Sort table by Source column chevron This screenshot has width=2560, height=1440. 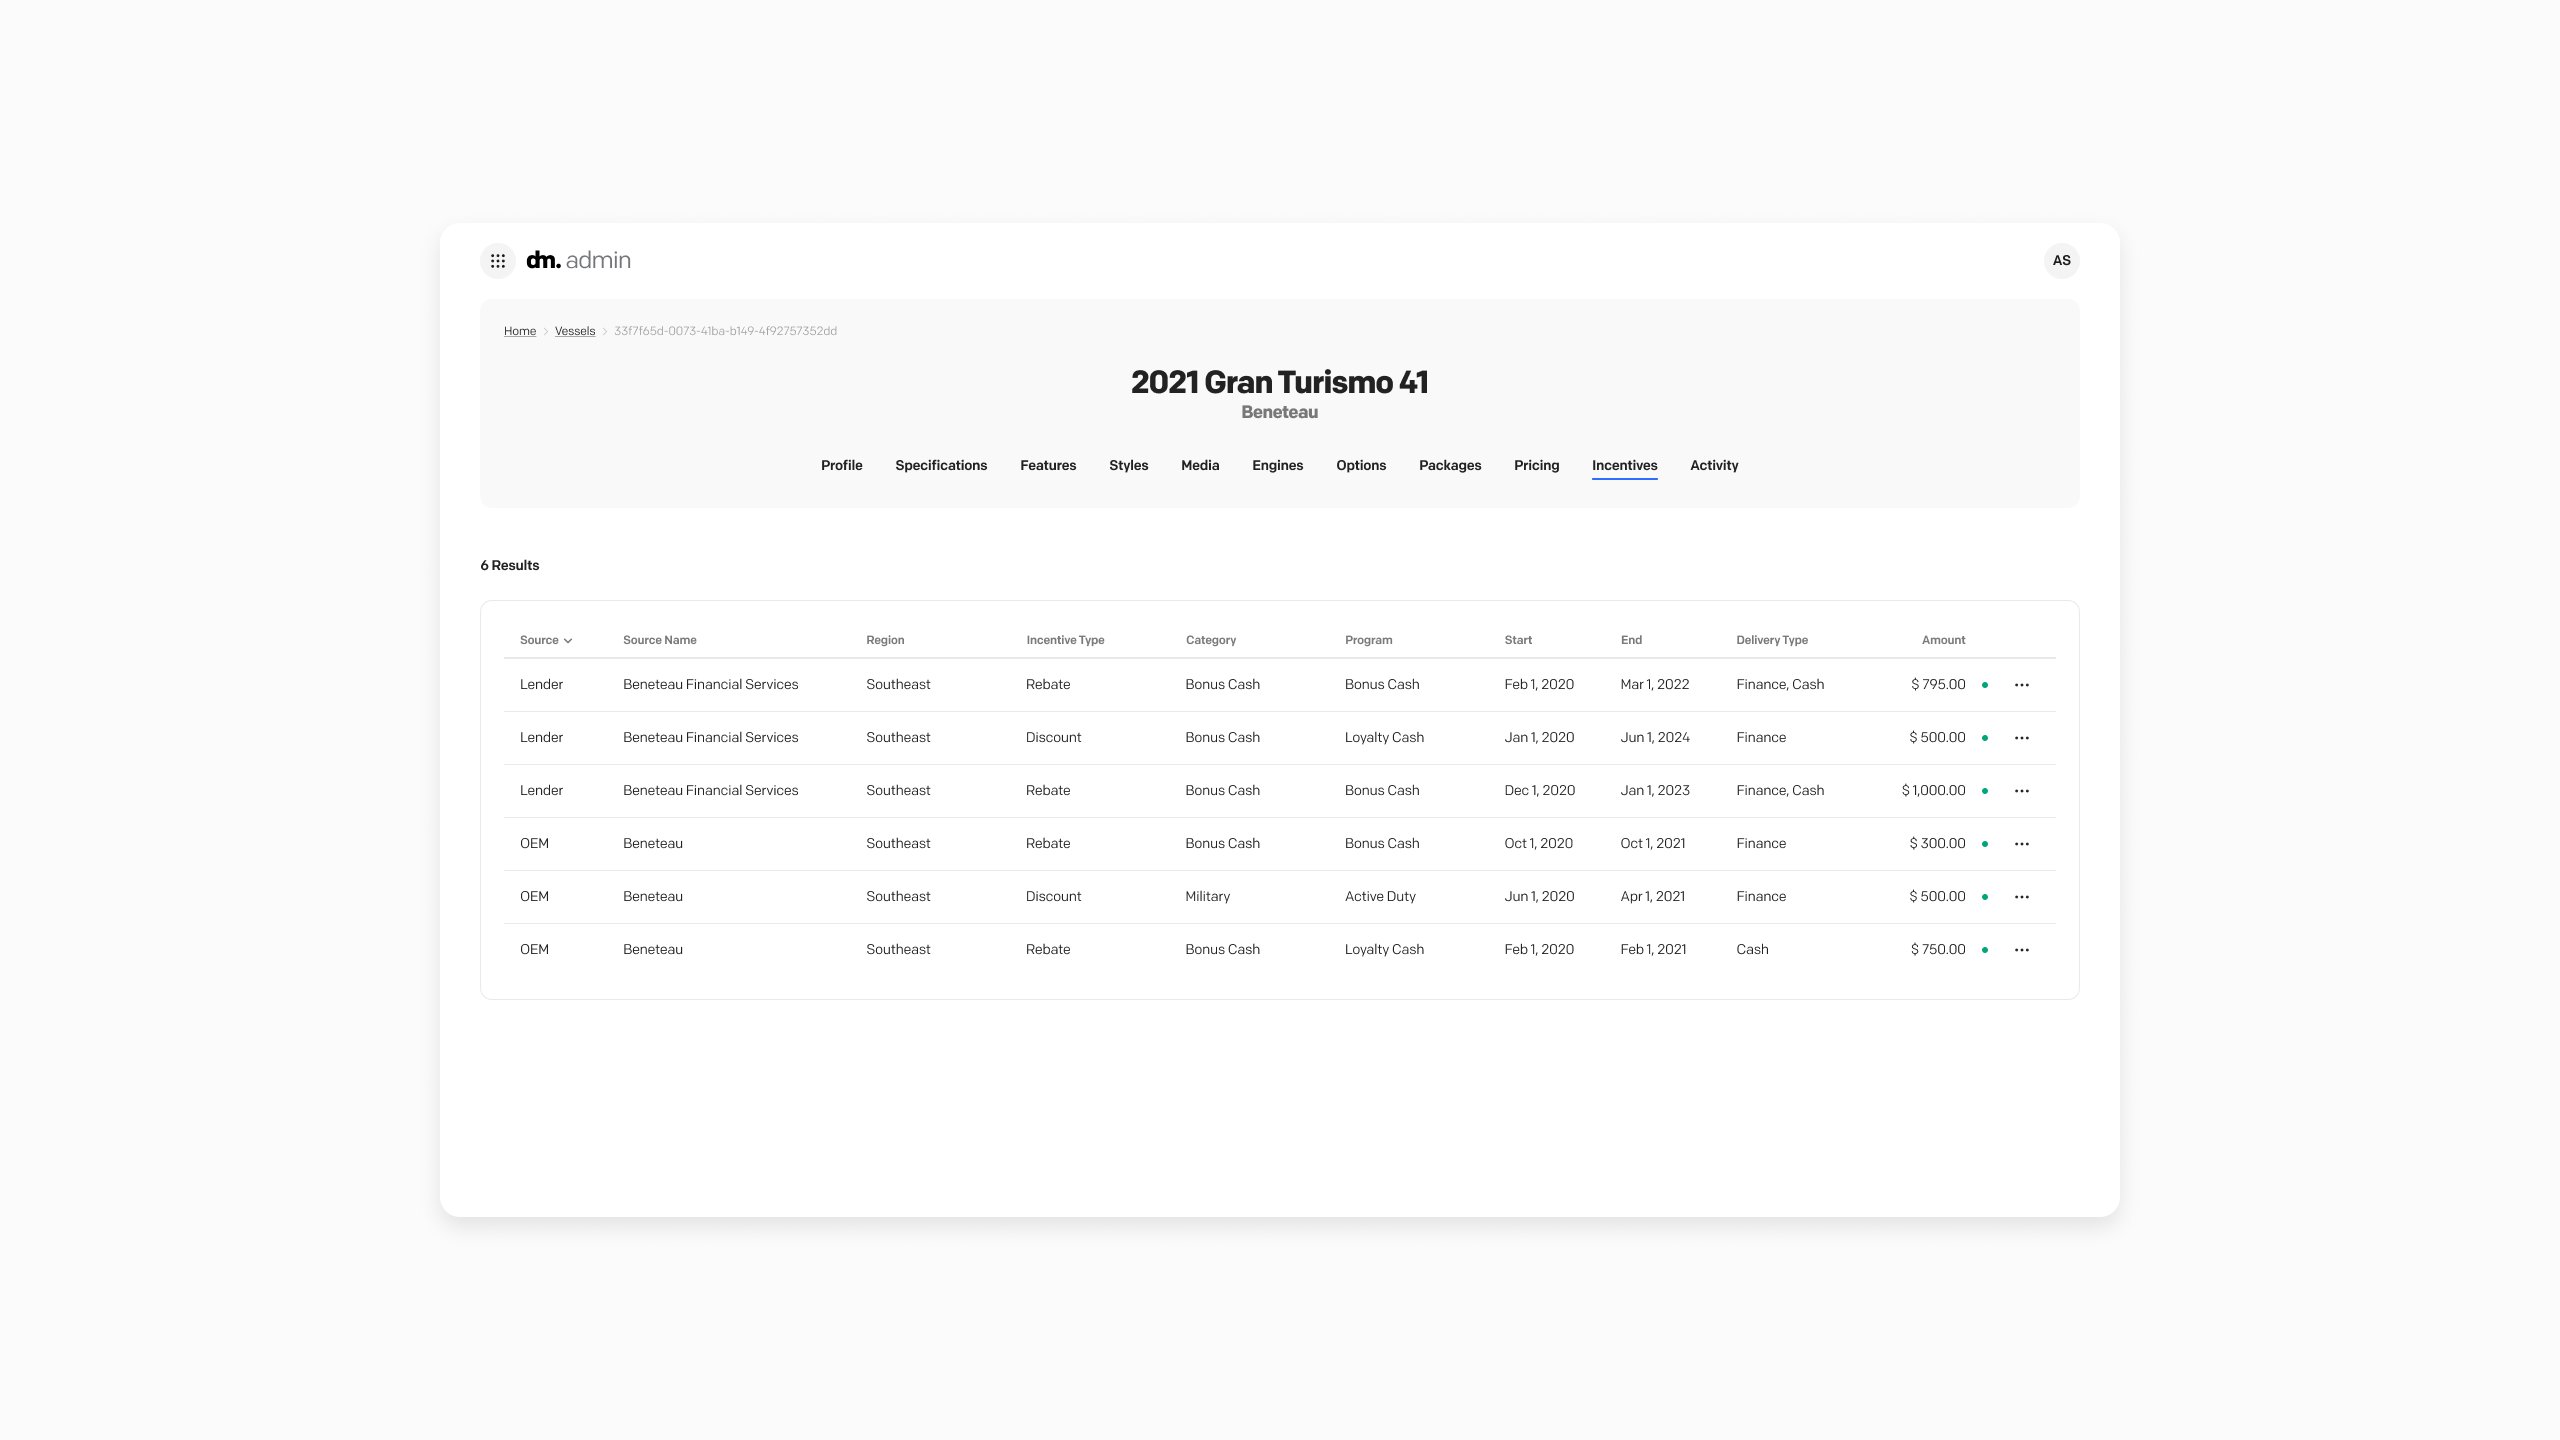pos(567,641)
